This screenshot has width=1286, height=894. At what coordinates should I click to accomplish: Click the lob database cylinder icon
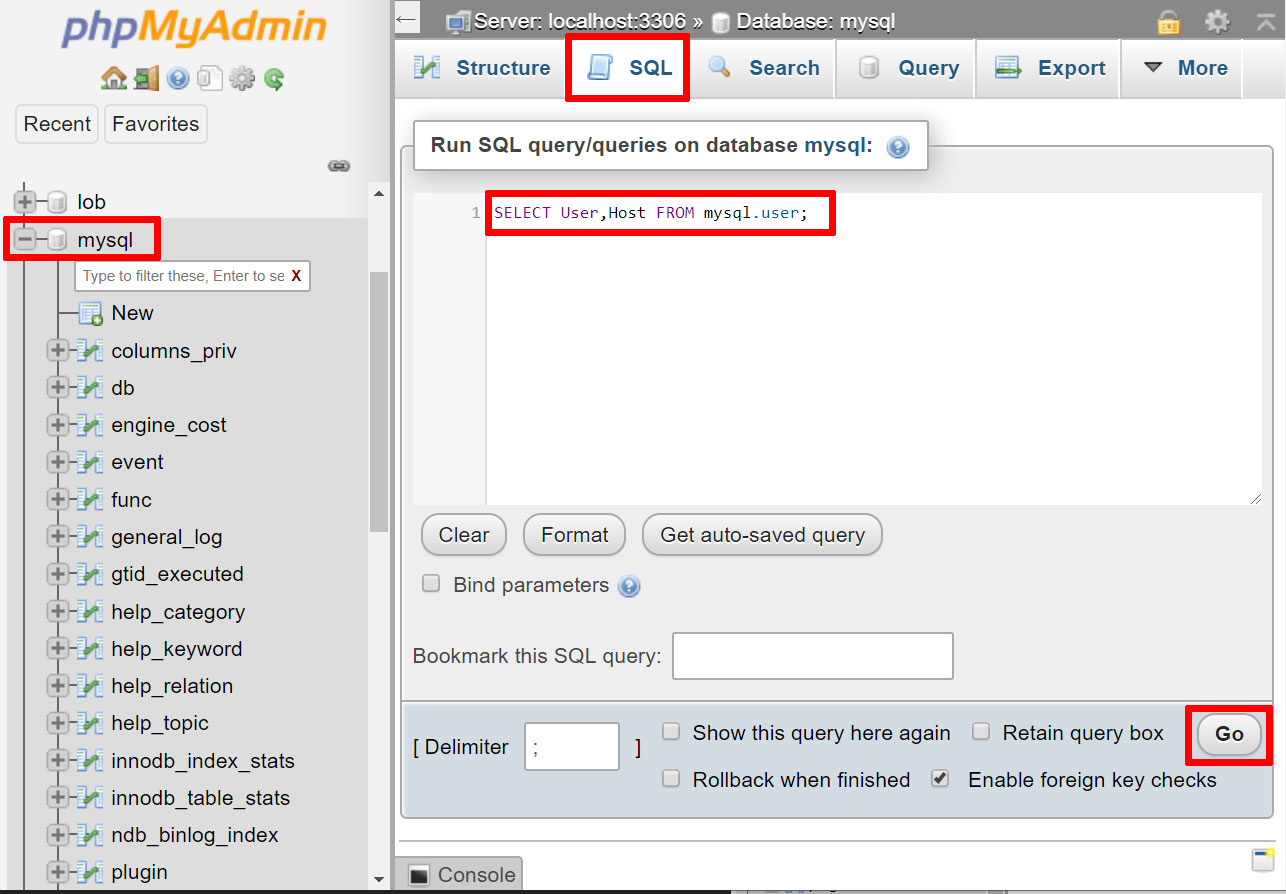click(x=57, y=202)
